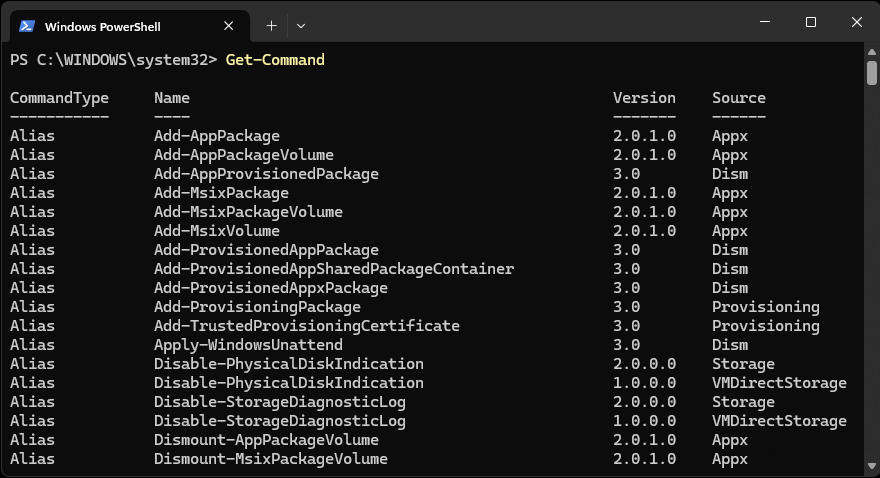Minimize the terminal window
Viewport: 880px width, 478px height.
[764, 22]
